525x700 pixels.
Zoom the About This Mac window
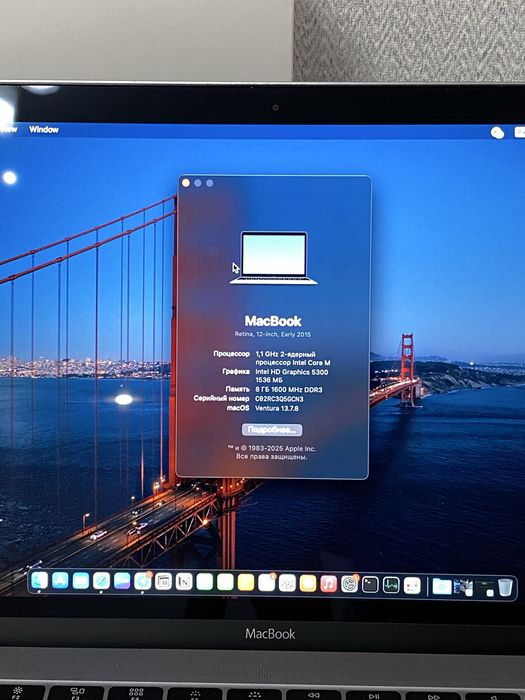click(x=209, y=183)
